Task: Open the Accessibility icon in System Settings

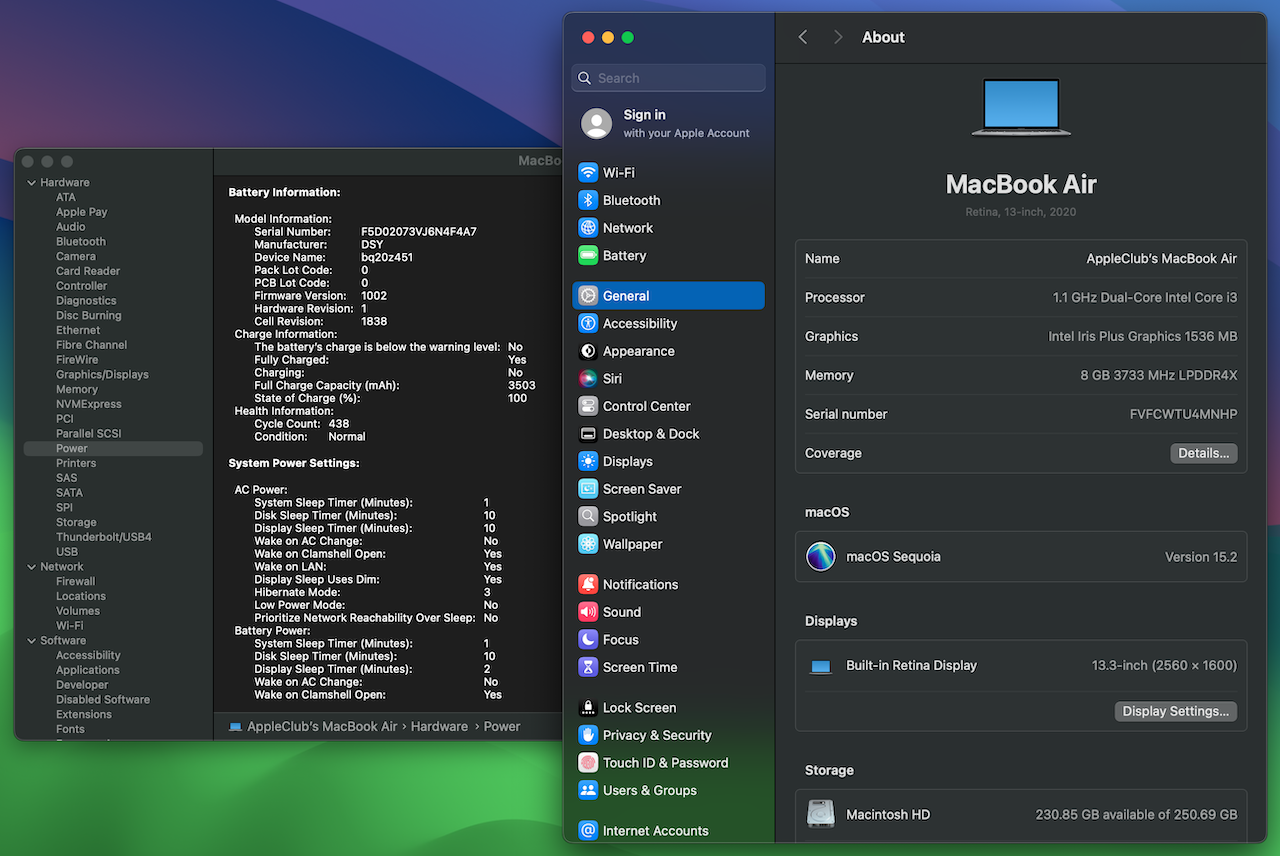Action: tap(588, 324)
